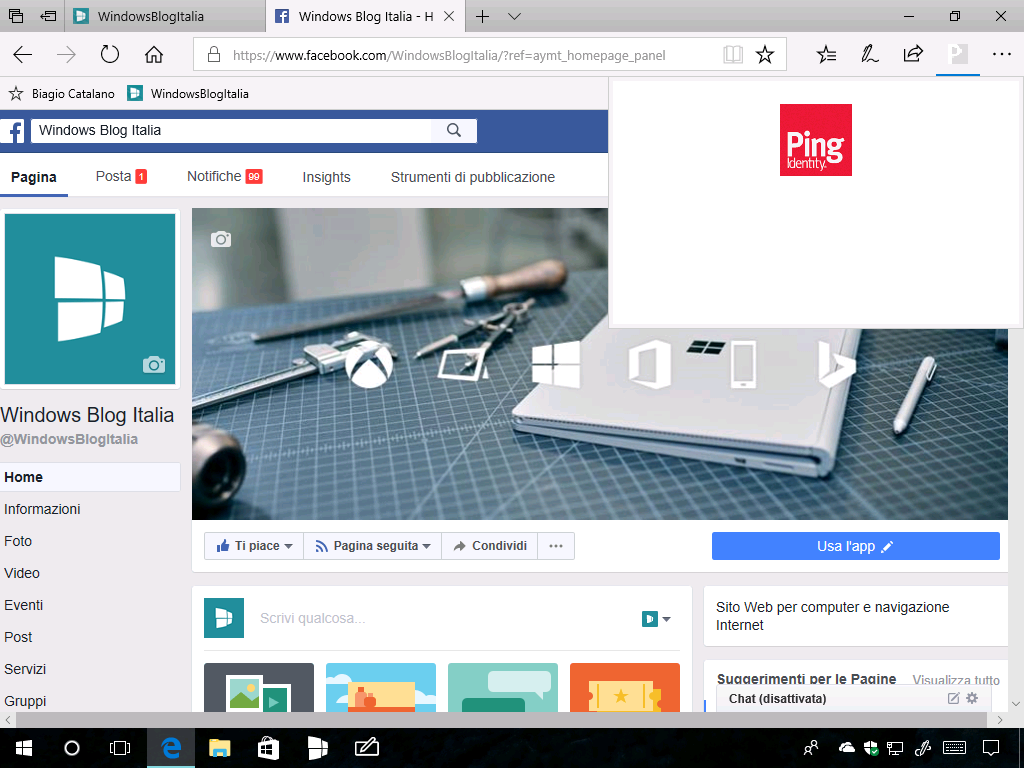The height and width of the screenshot is (768, 1024).
Task: Open the Notifiche tab
Action: (225, 176)
